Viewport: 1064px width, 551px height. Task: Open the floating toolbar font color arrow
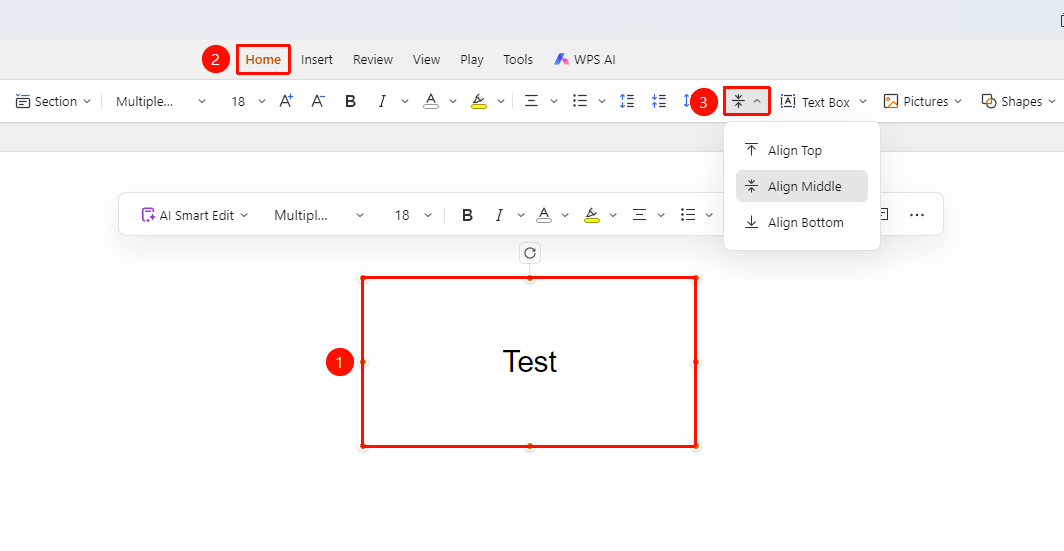point(566,215)
